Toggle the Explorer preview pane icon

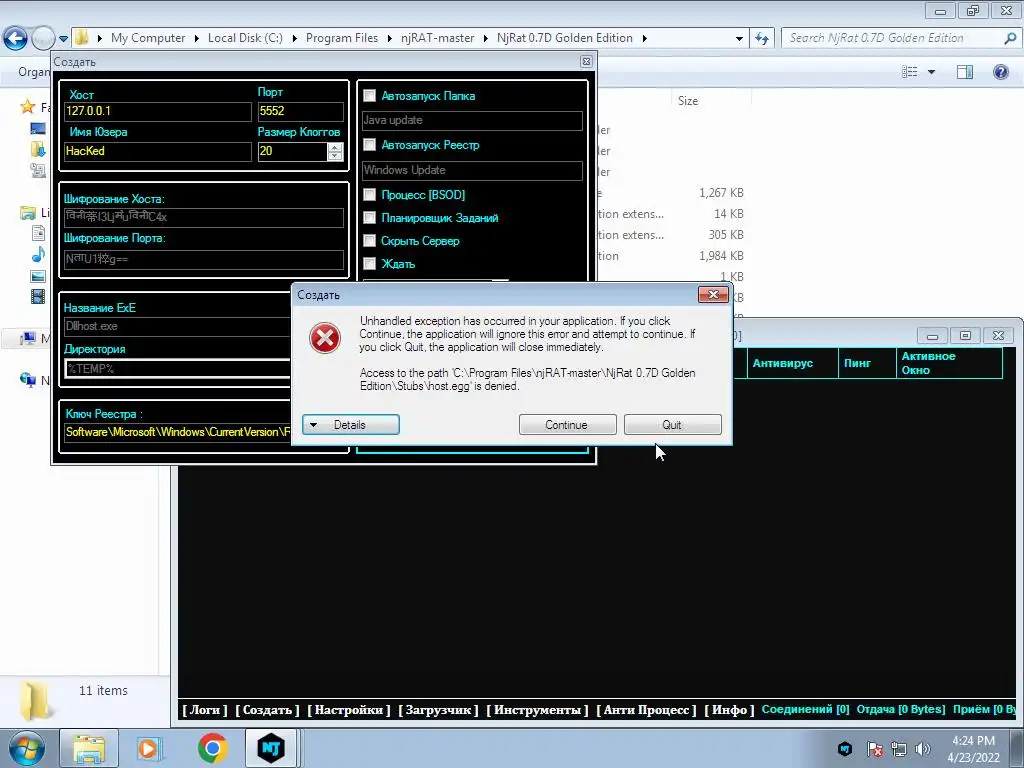[965, 72]
